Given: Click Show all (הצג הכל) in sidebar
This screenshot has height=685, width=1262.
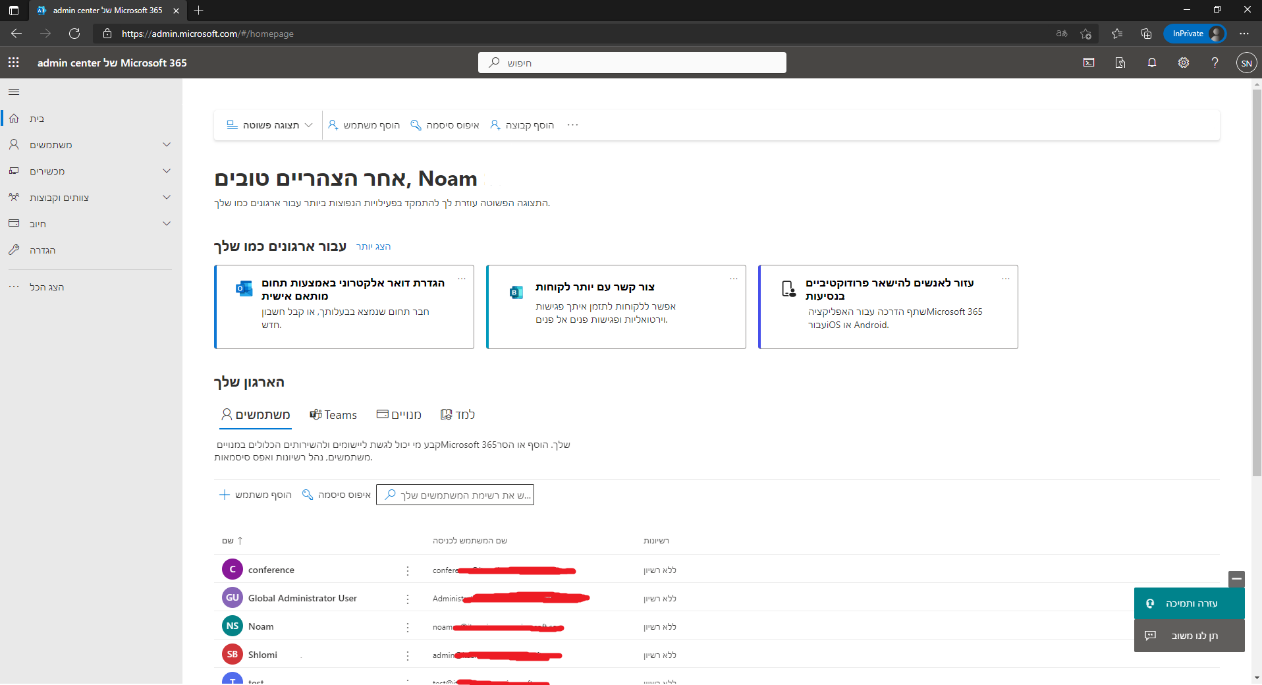Looking at the screenshot, I should (x=91, y=287).
